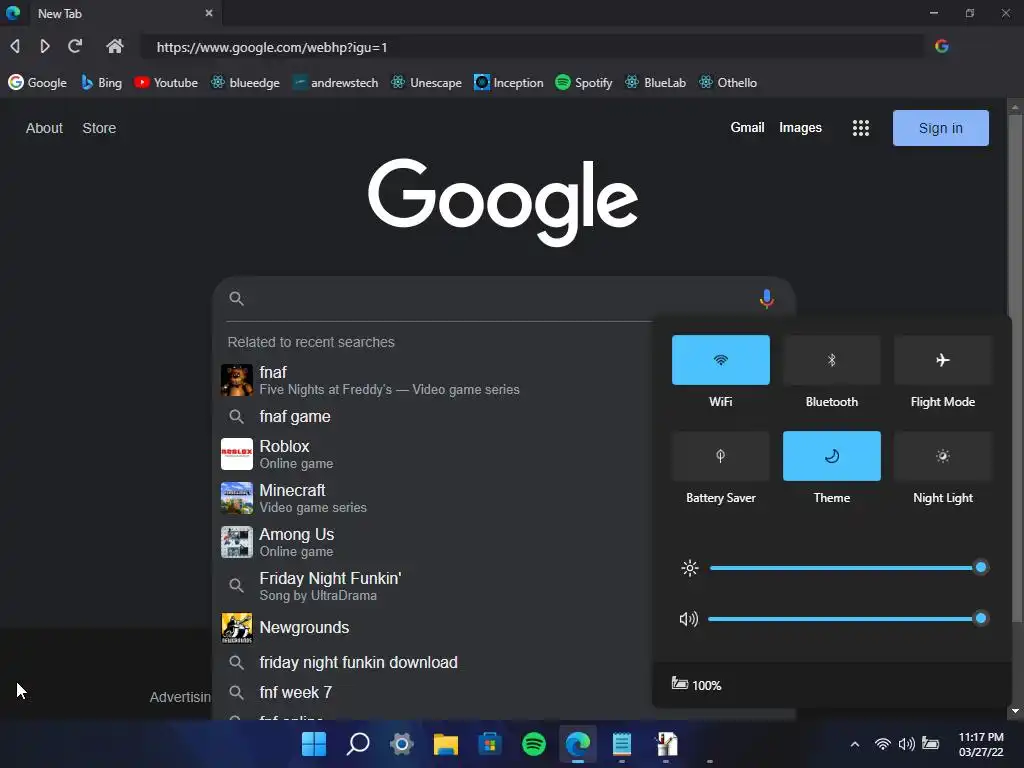Enable Flight Mode
This screenshot has height=768, width=1024.
[942, 360]
